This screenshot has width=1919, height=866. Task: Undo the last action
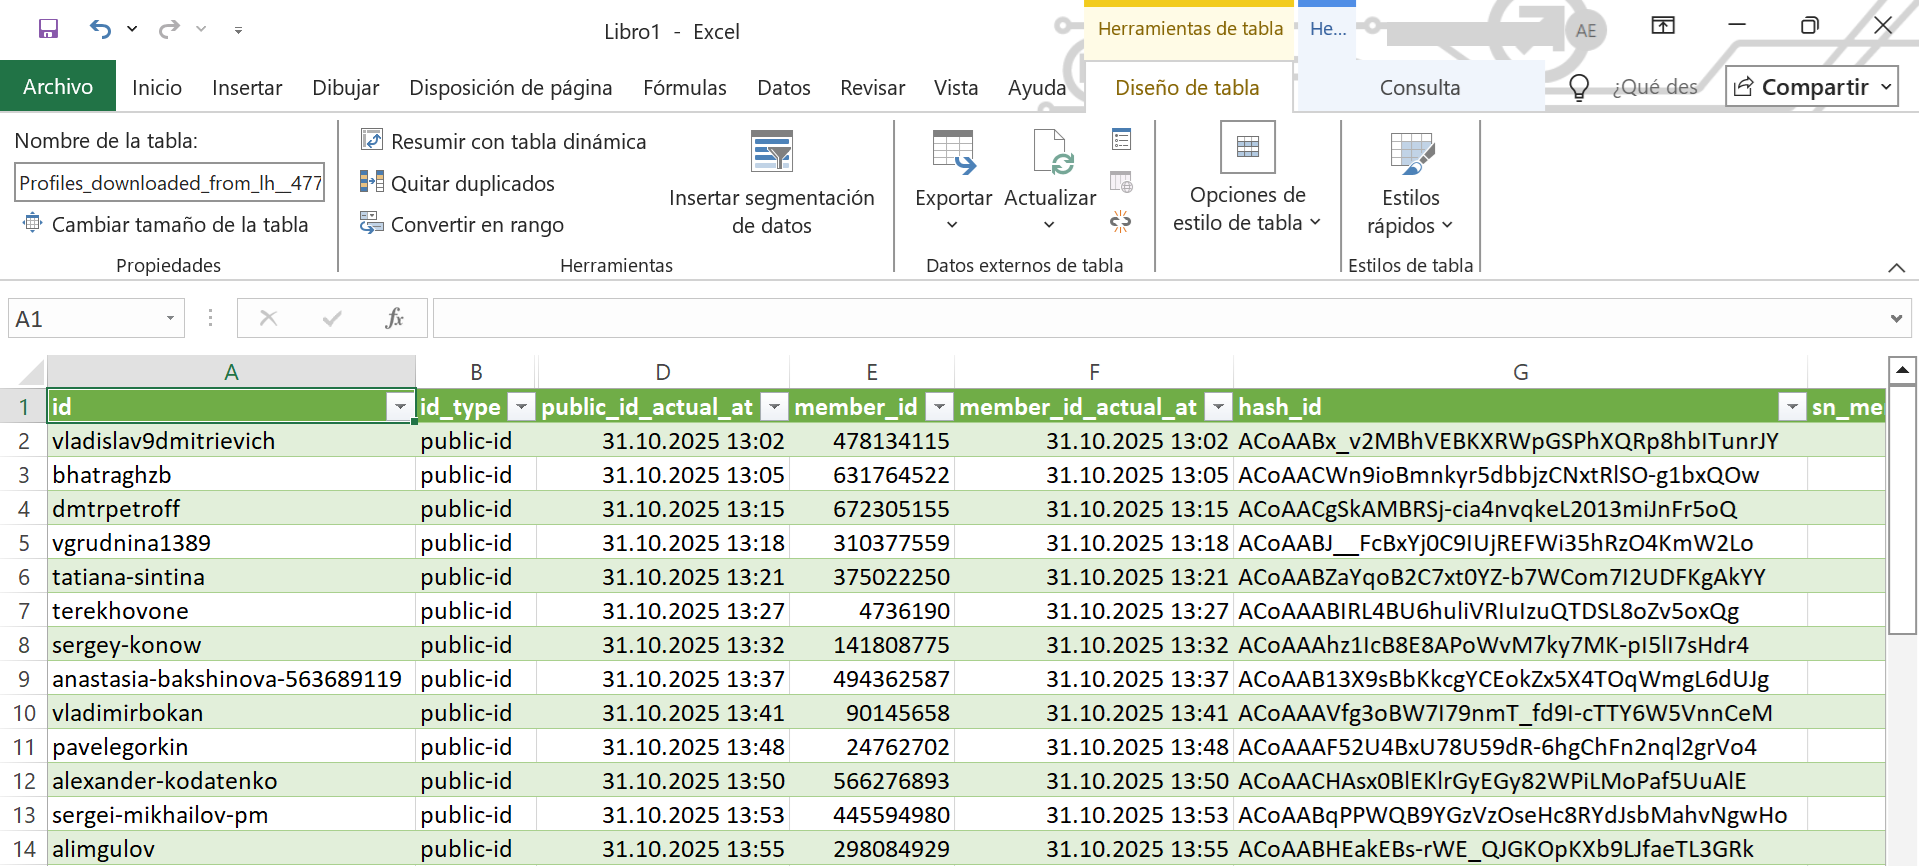[x=100, y=29]
